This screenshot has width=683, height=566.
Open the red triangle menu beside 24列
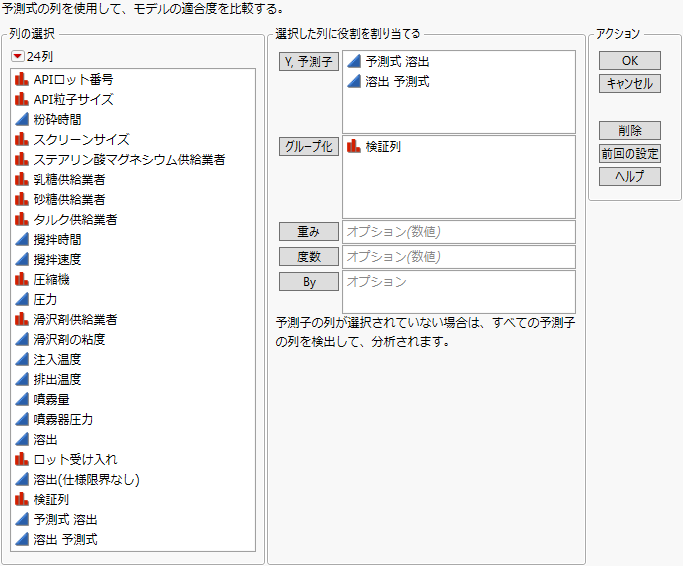point(18,56)
